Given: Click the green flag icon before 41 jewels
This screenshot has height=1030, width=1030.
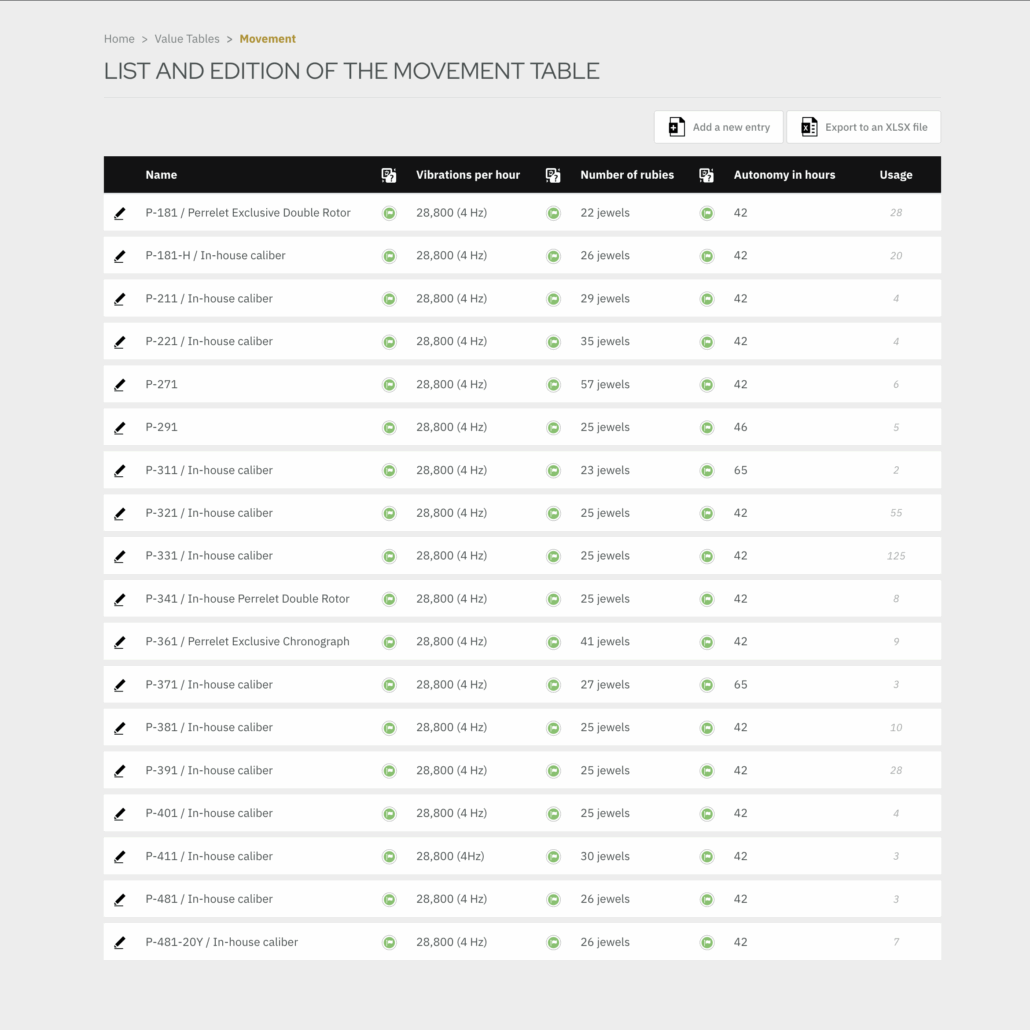Looking at the screenshot, I should (554, 642).
